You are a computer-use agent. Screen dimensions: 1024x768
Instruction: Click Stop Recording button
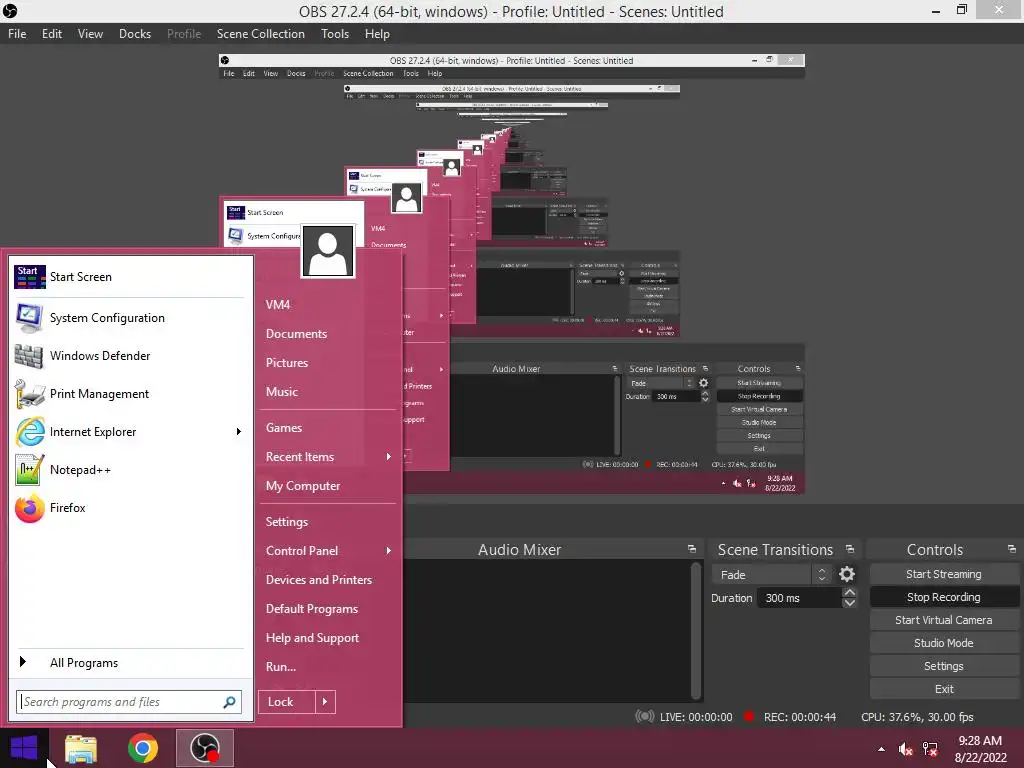[944, 597]
